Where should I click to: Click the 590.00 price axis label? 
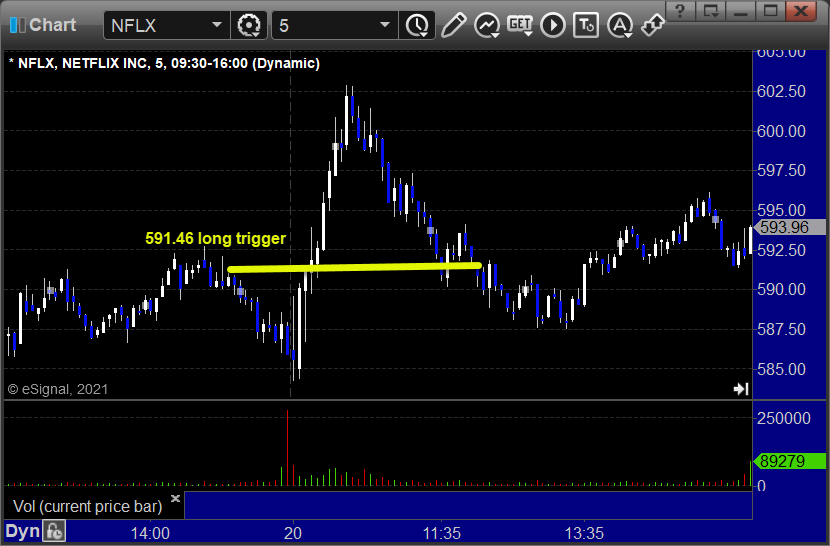781,290
